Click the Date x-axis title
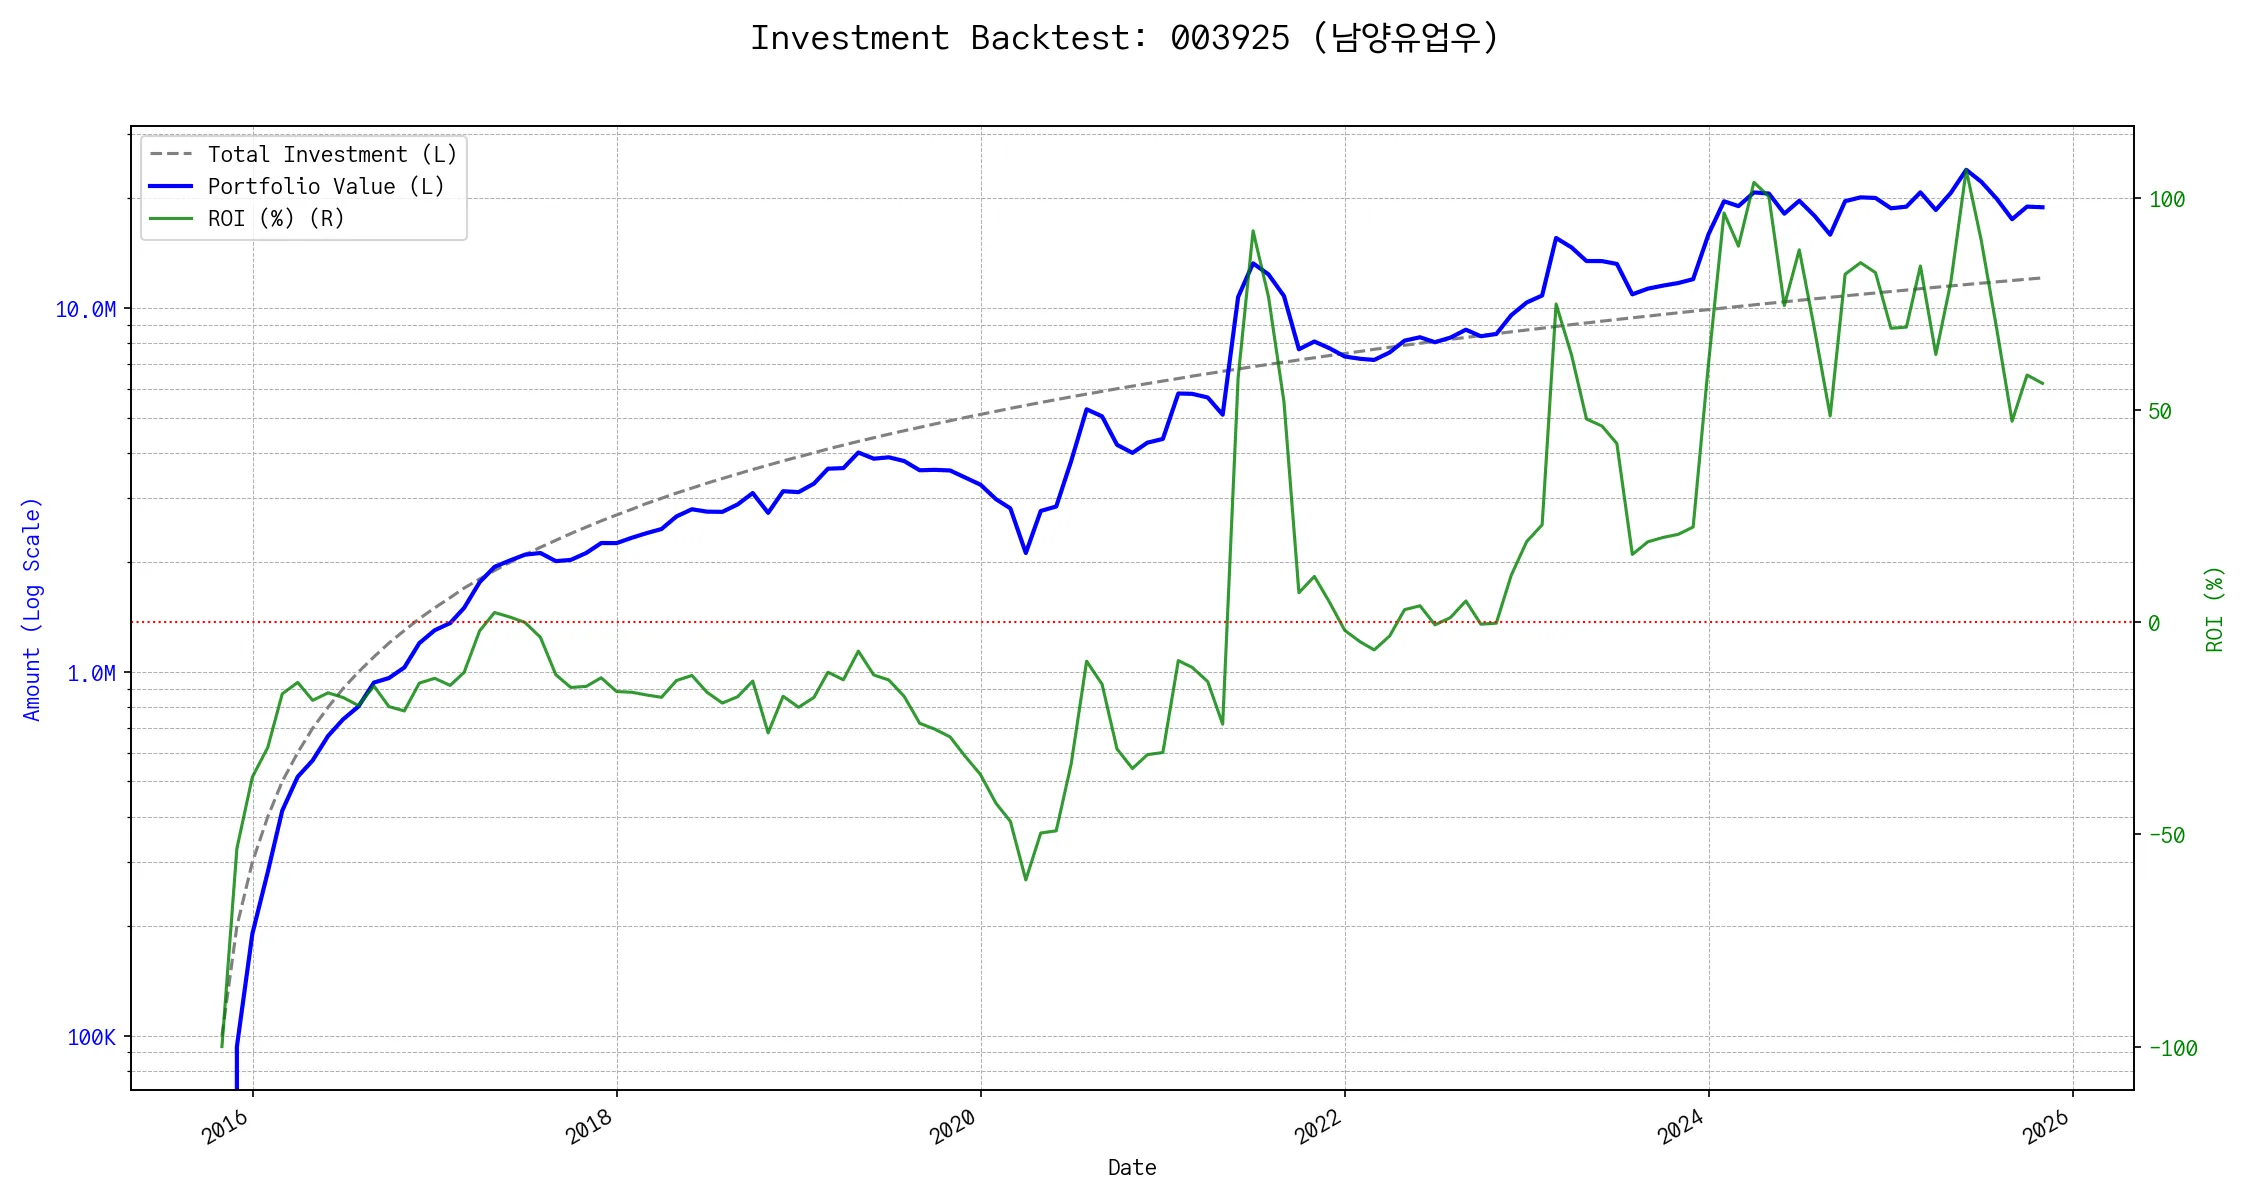Viewport: 2250px width, 1200px height. [1132, 1167]
